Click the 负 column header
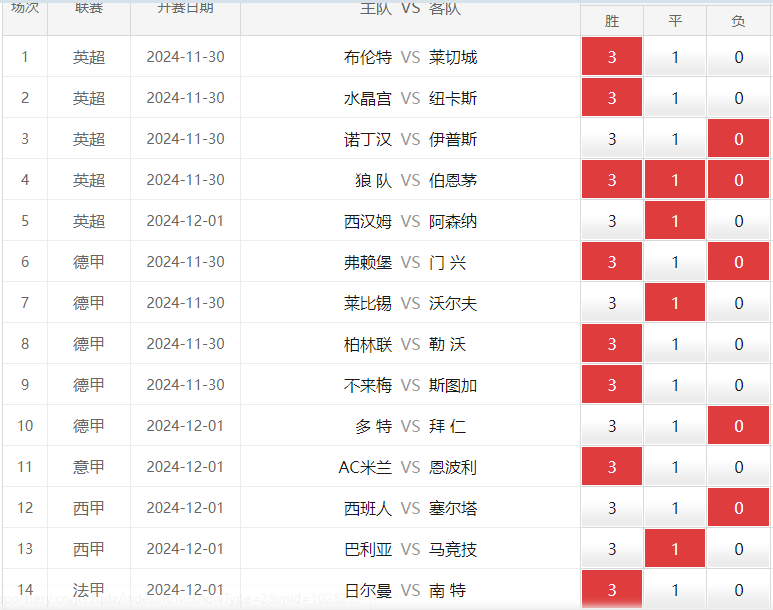773x610 pixels. pos(738,21)
